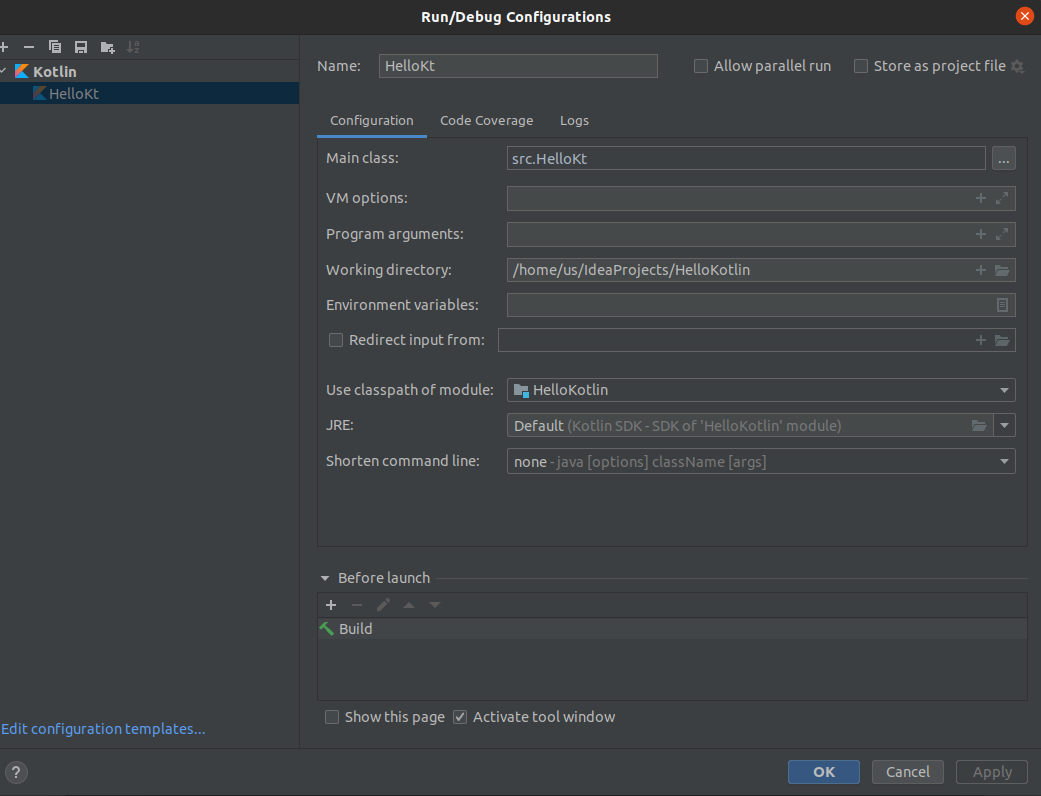Browse for working directory folder
Screen dimensions: 1041x796
tap(1002, 270)
